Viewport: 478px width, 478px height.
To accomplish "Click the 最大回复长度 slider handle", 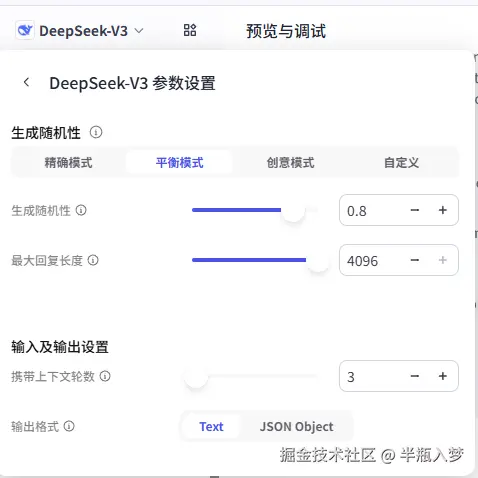I will [318, 260].
